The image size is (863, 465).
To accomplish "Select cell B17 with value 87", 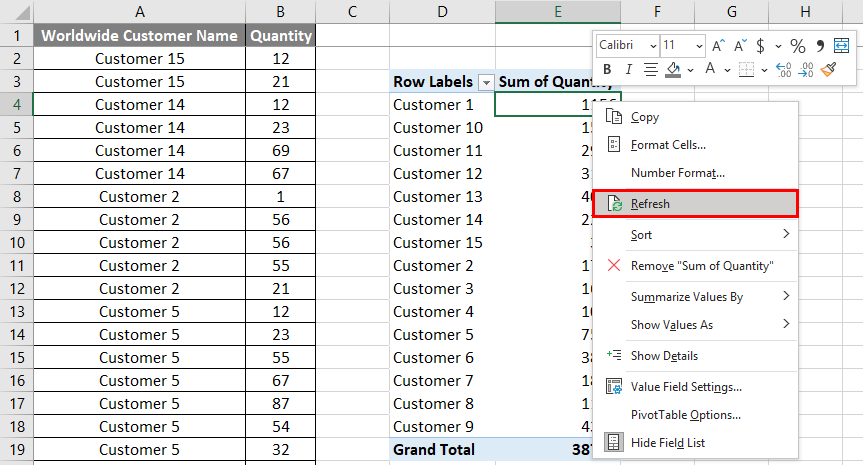I will click(281, 403).
